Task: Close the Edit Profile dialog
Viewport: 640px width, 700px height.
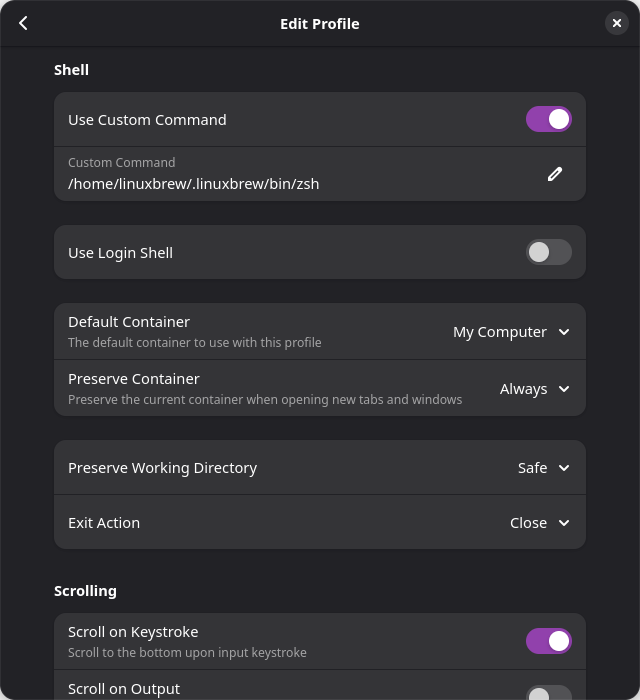Action: (616, 23)
